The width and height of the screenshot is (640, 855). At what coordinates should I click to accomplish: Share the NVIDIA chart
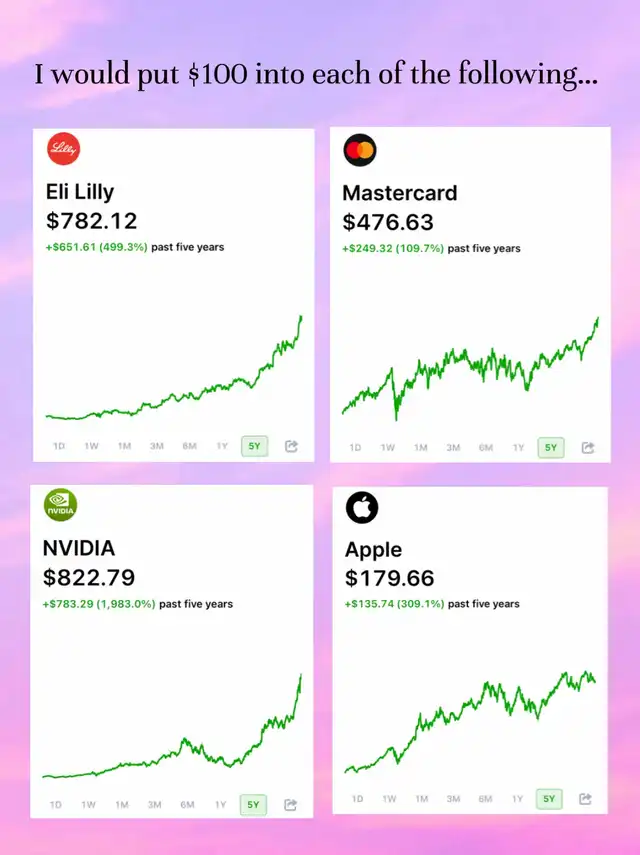[x=290, y=804]
